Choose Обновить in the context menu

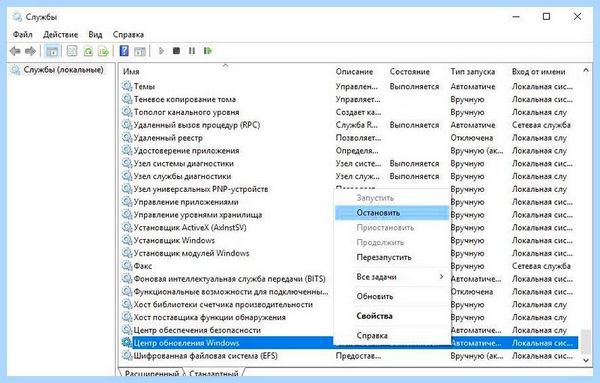pos(392,296)
